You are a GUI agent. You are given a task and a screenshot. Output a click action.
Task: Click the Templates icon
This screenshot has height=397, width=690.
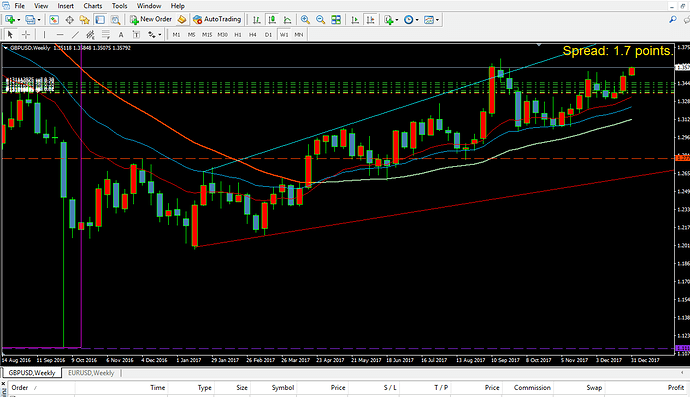[x=429, y=20]
